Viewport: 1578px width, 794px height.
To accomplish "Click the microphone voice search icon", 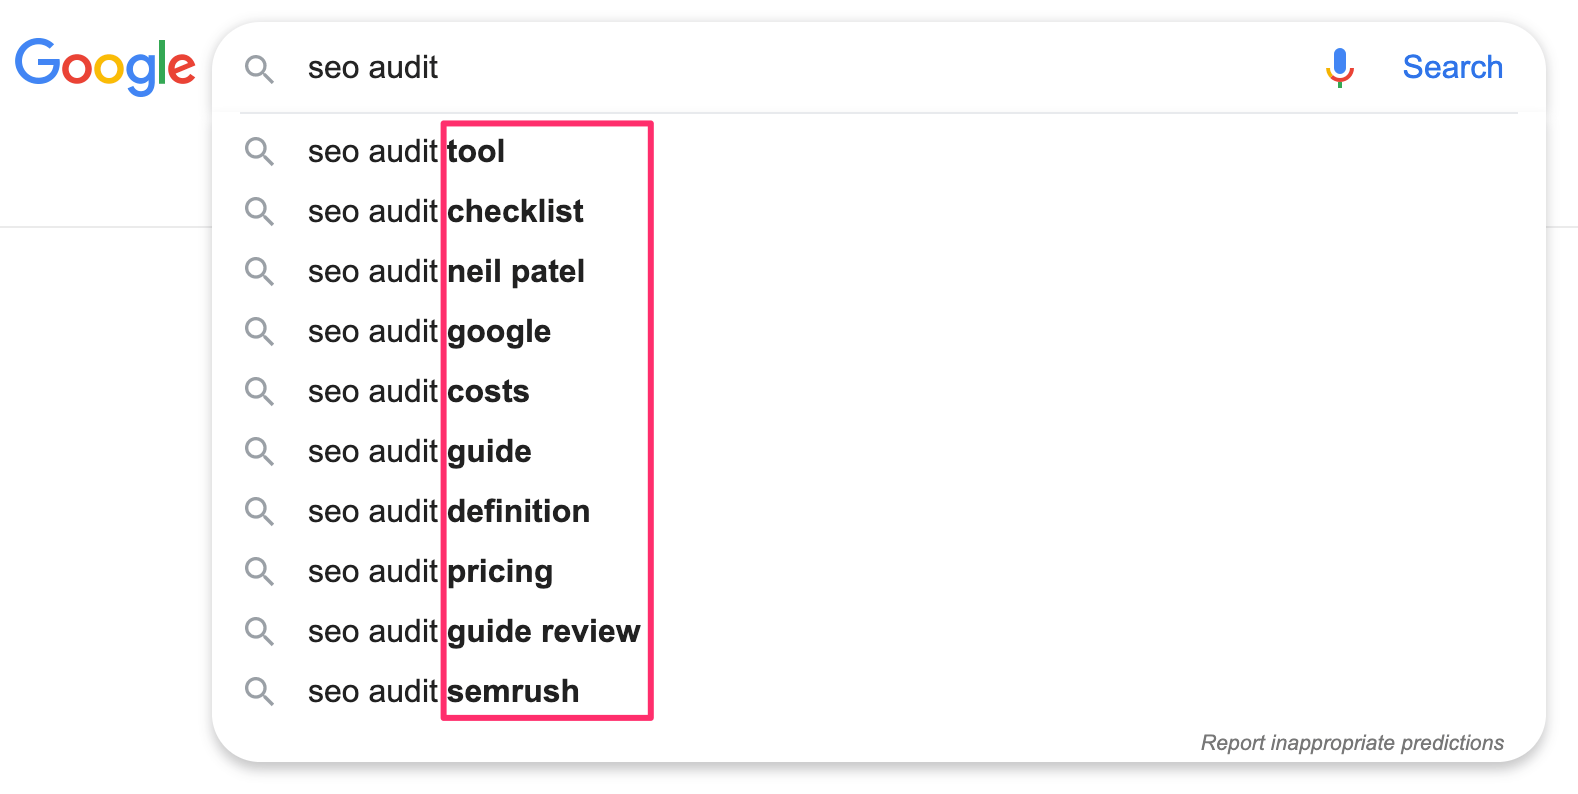I will coord(1339,68).
